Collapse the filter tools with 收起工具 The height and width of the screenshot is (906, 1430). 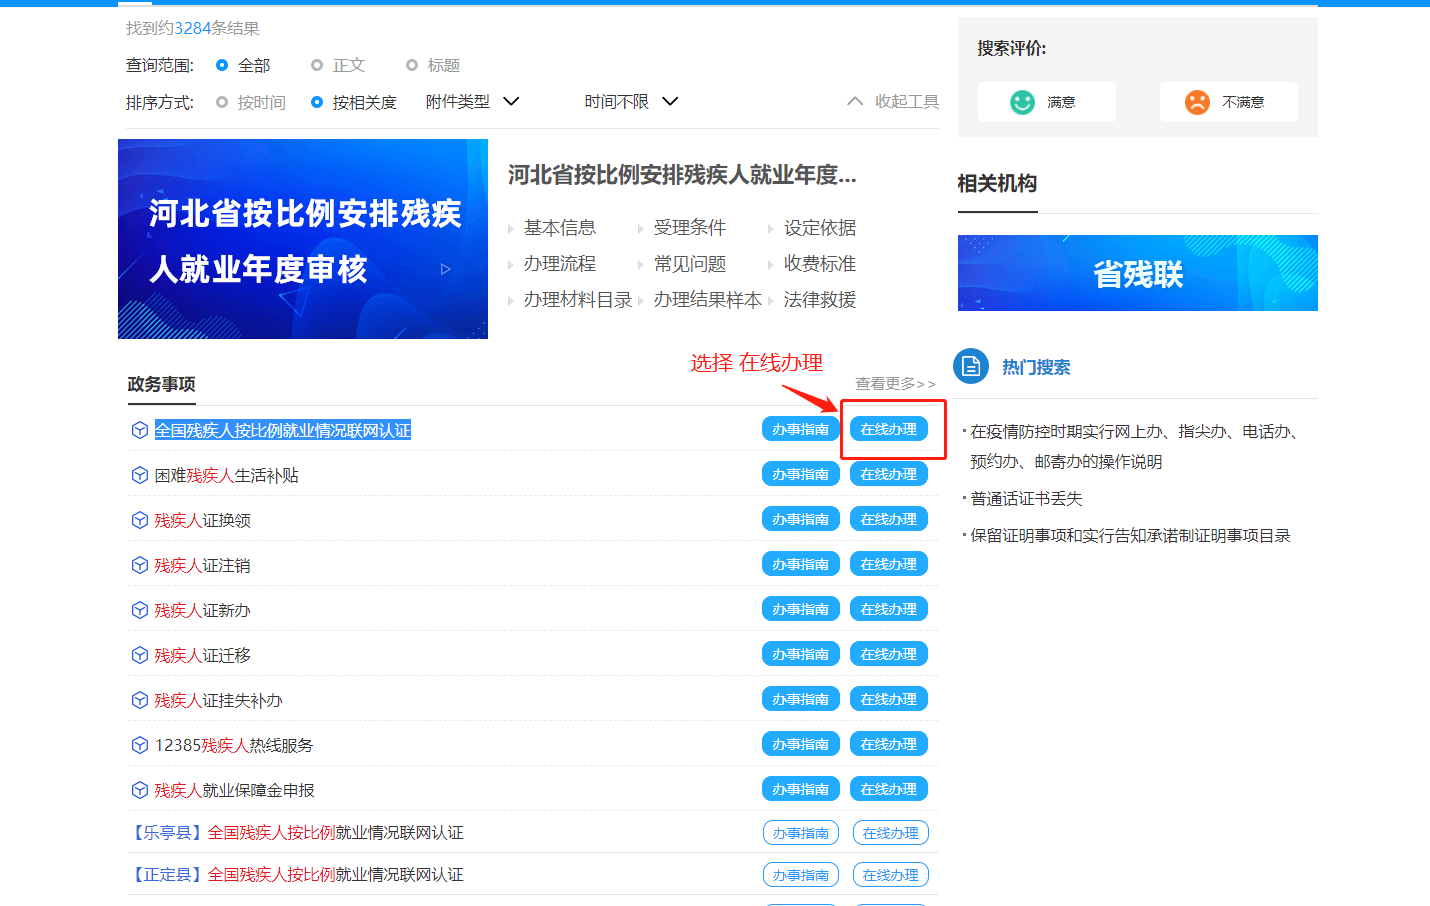click(x=893, y=102)
